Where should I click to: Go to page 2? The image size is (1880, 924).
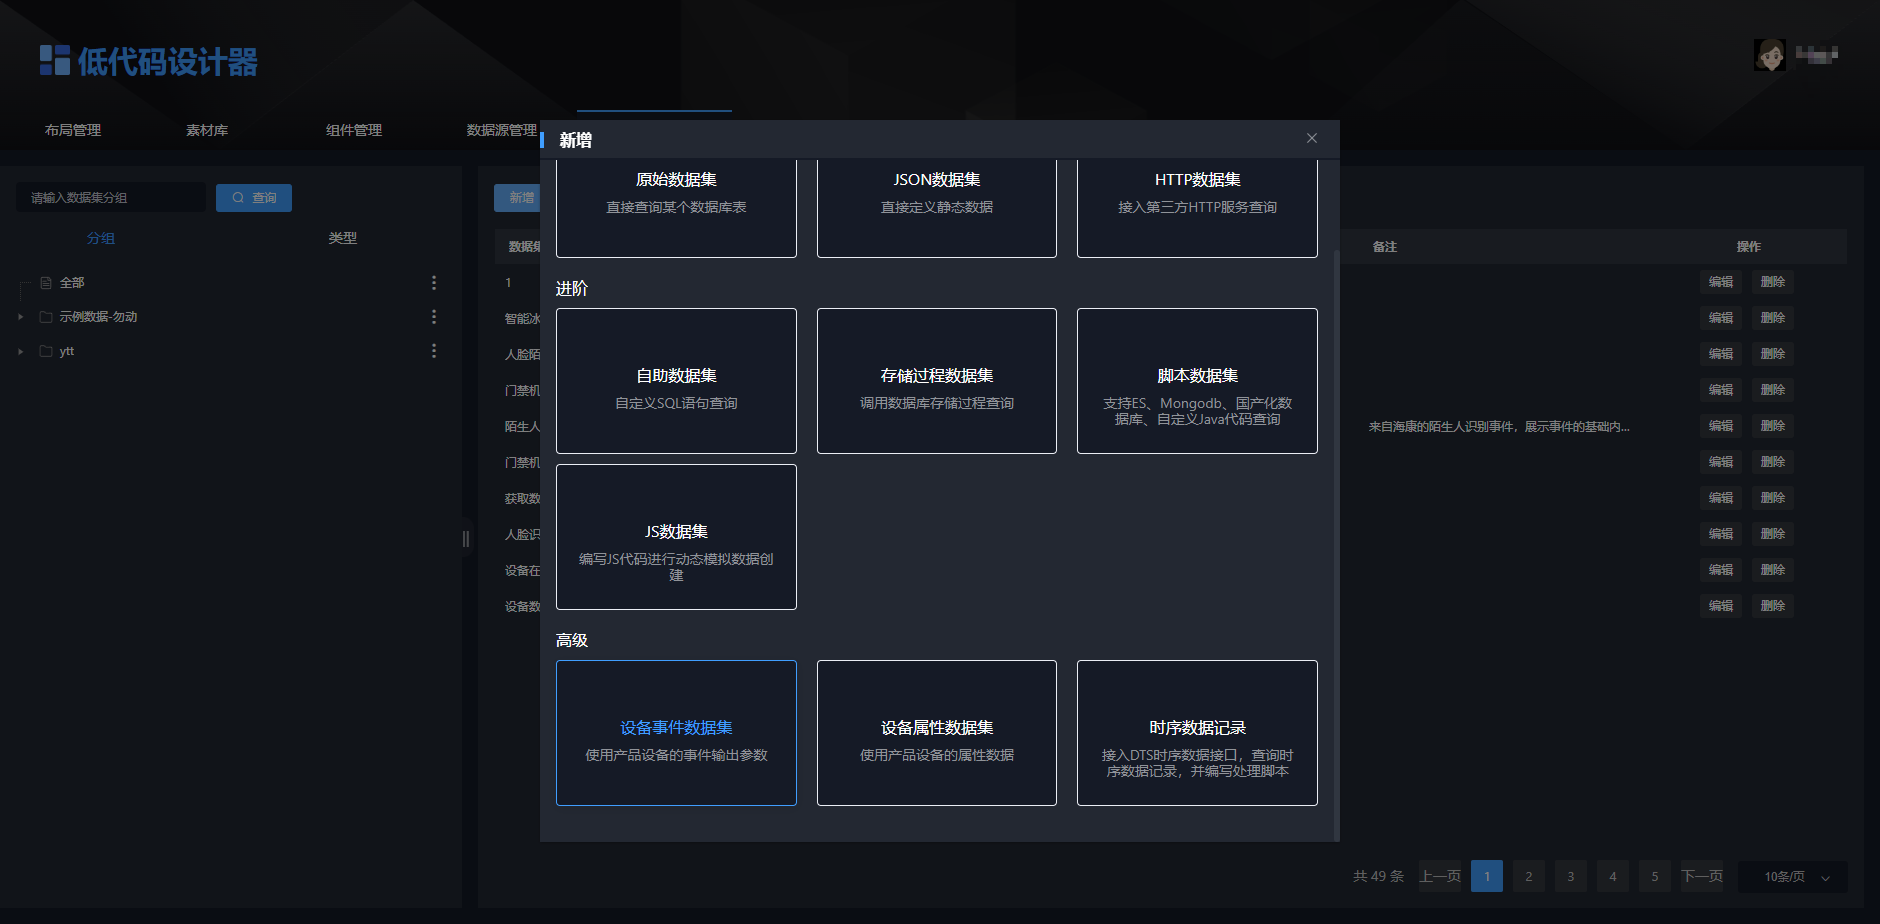pos(1529,877)
